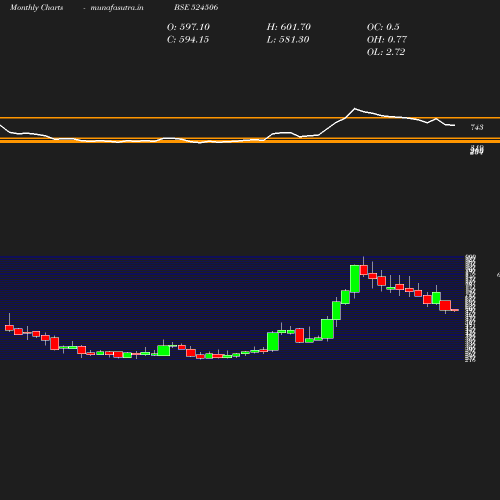Select the OC: 0.5 reading
Viewport: 500px width, 500px height.
tap(383, 27)
